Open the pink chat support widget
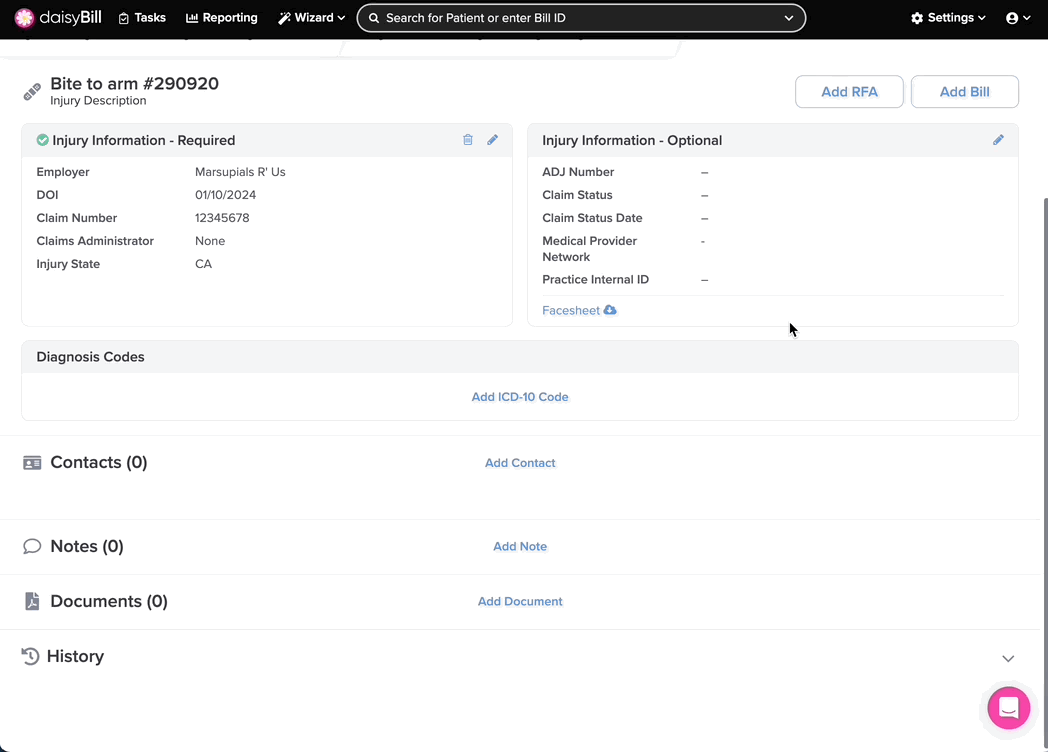 coord(1008,708)
